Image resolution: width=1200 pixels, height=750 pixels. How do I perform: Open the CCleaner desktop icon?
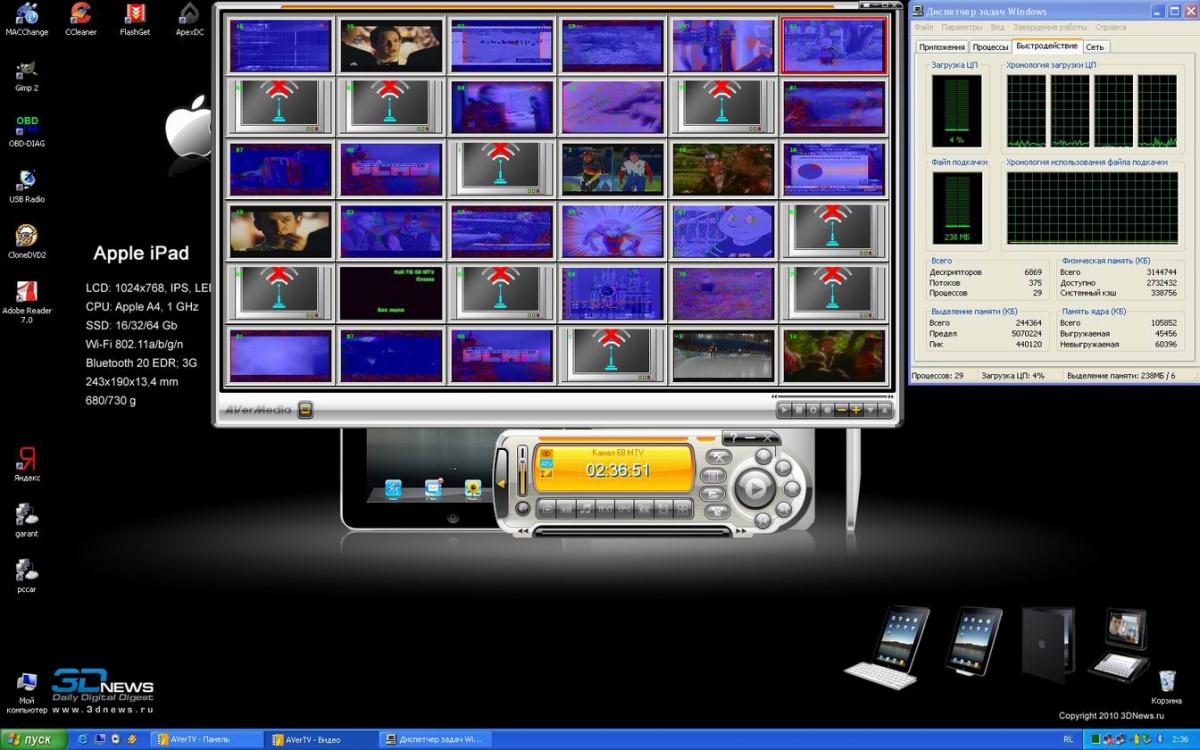[78, 14]
